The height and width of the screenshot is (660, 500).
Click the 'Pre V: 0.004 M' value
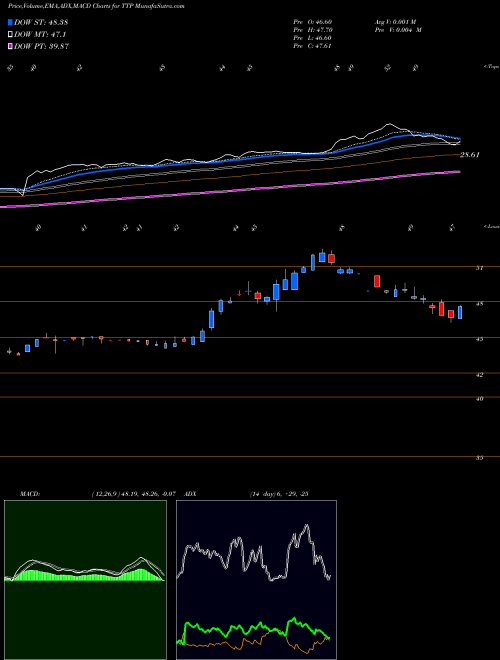click(398, 30)
